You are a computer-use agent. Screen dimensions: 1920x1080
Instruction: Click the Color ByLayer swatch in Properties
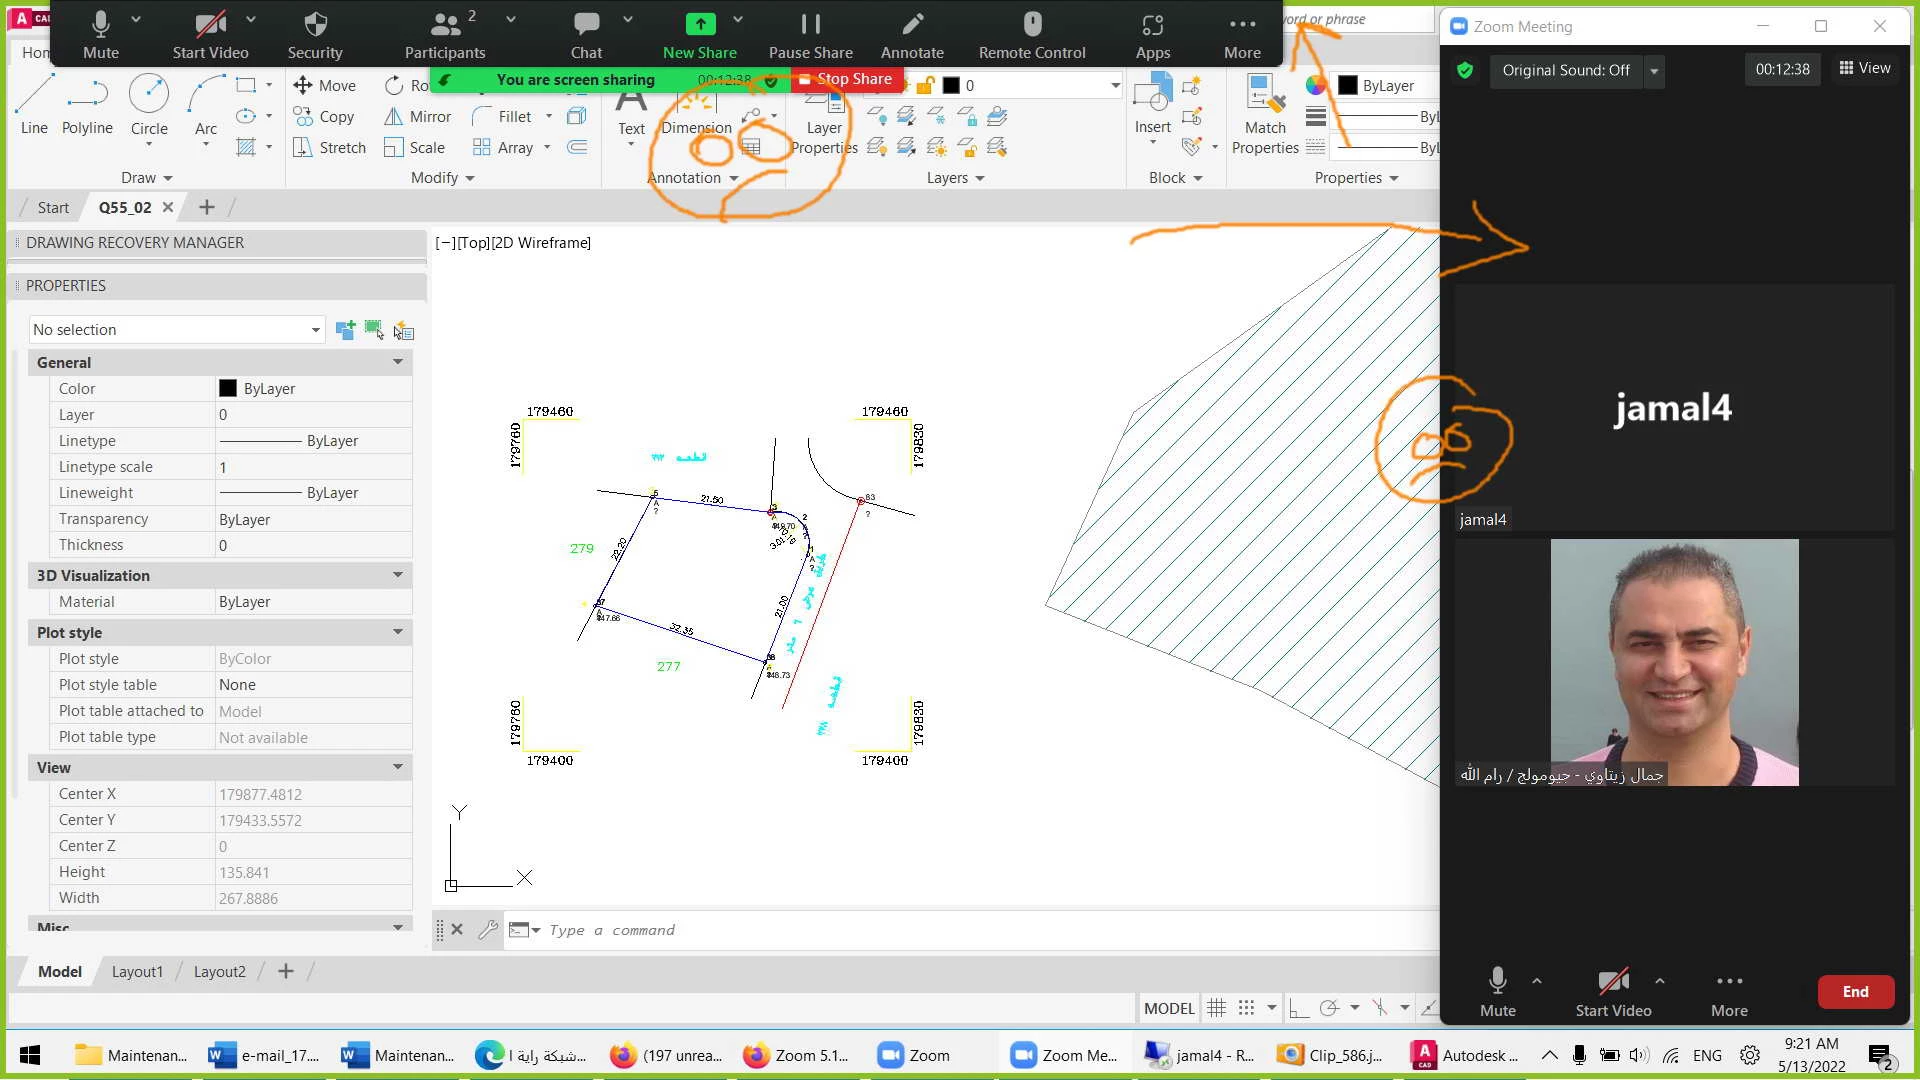[x=228, y=389]
